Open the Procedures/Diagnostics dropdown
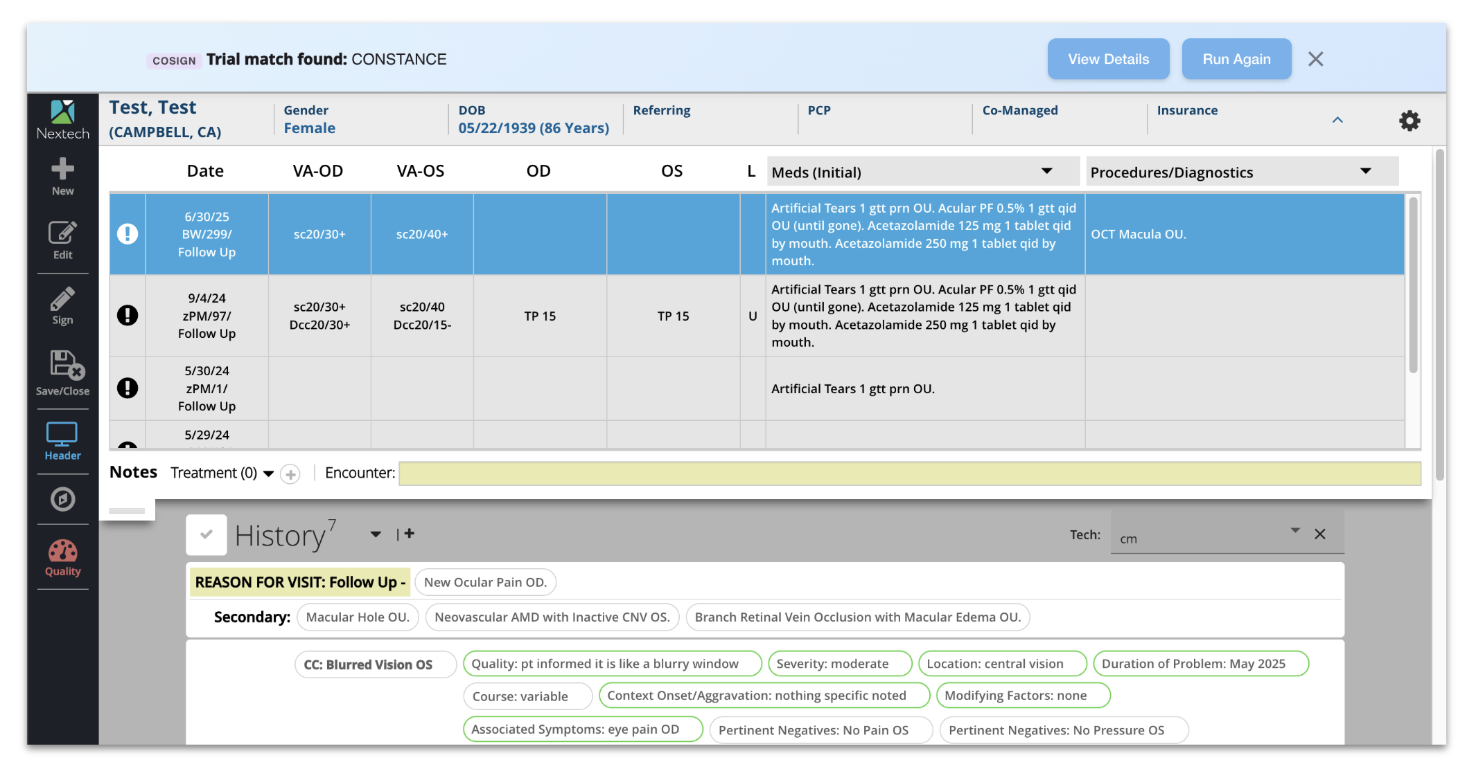Screen dimensions: 1474x774 point(1366,170)
